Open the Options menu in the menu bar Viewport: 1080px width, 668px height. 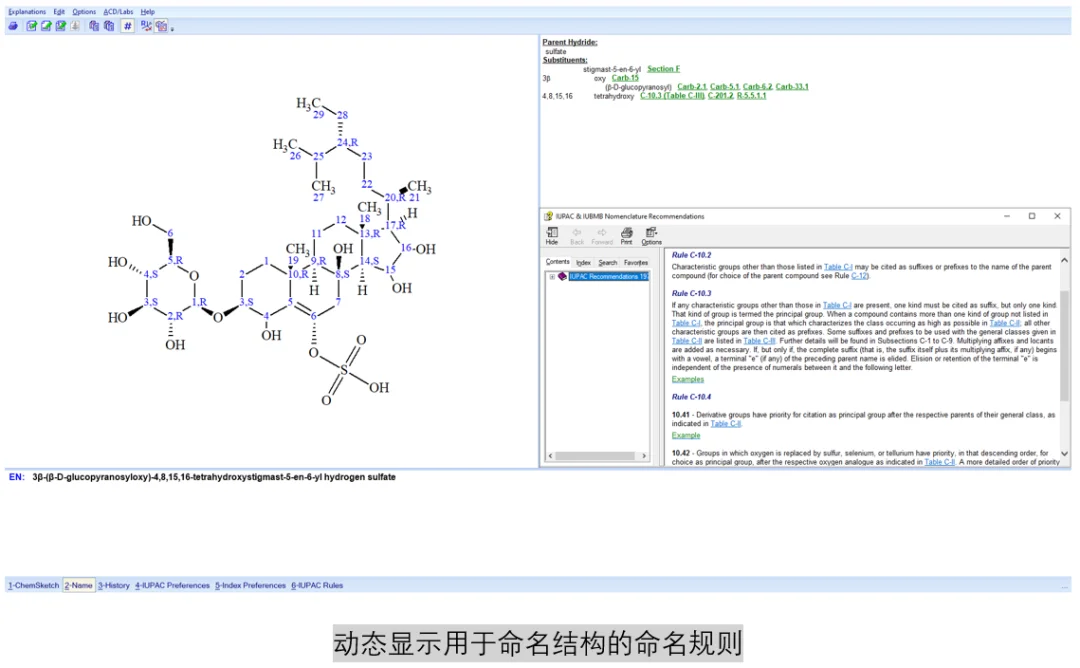(84, 12)
